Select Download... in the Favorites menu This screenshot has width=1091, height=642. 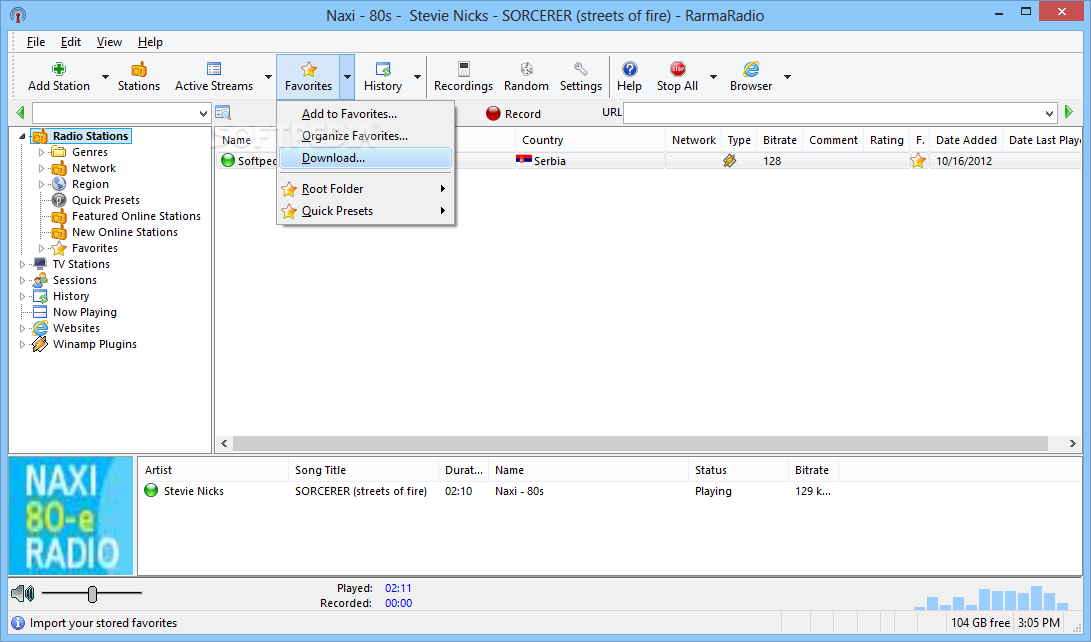pos(366,158)
